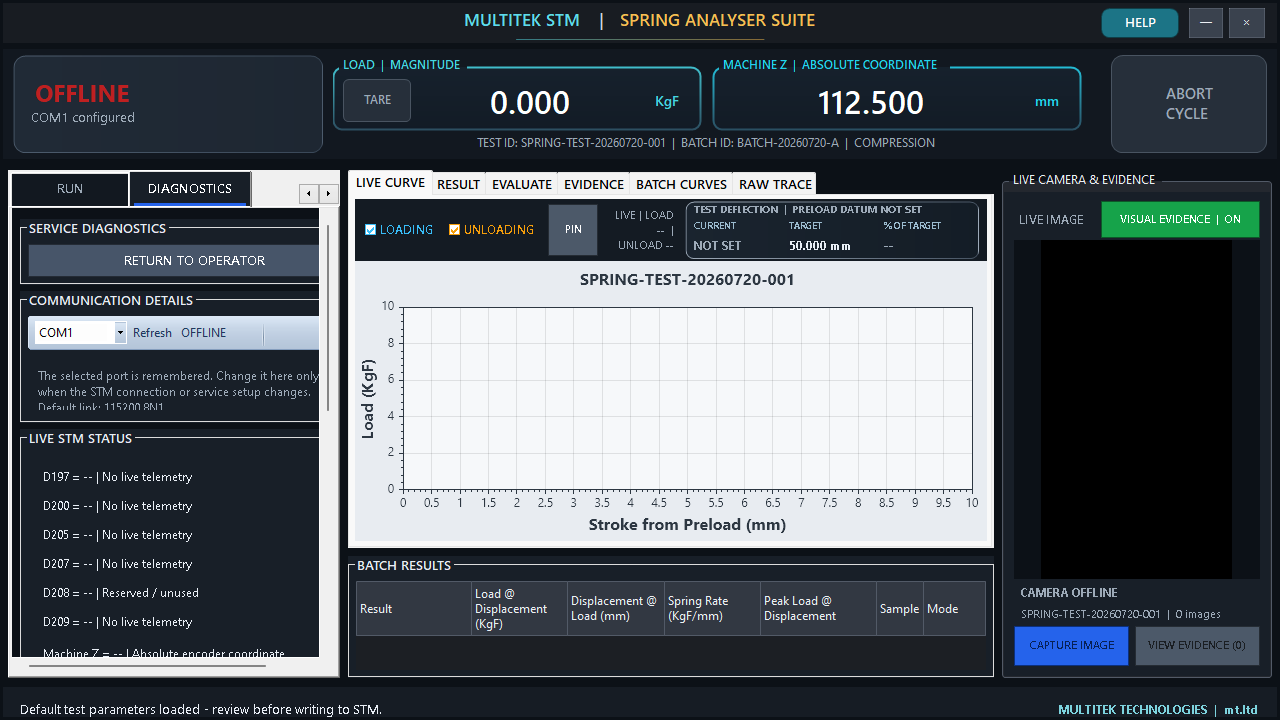Open the BATCH CURVES tab
This screenshot has height=720, width=1280.
682,184
